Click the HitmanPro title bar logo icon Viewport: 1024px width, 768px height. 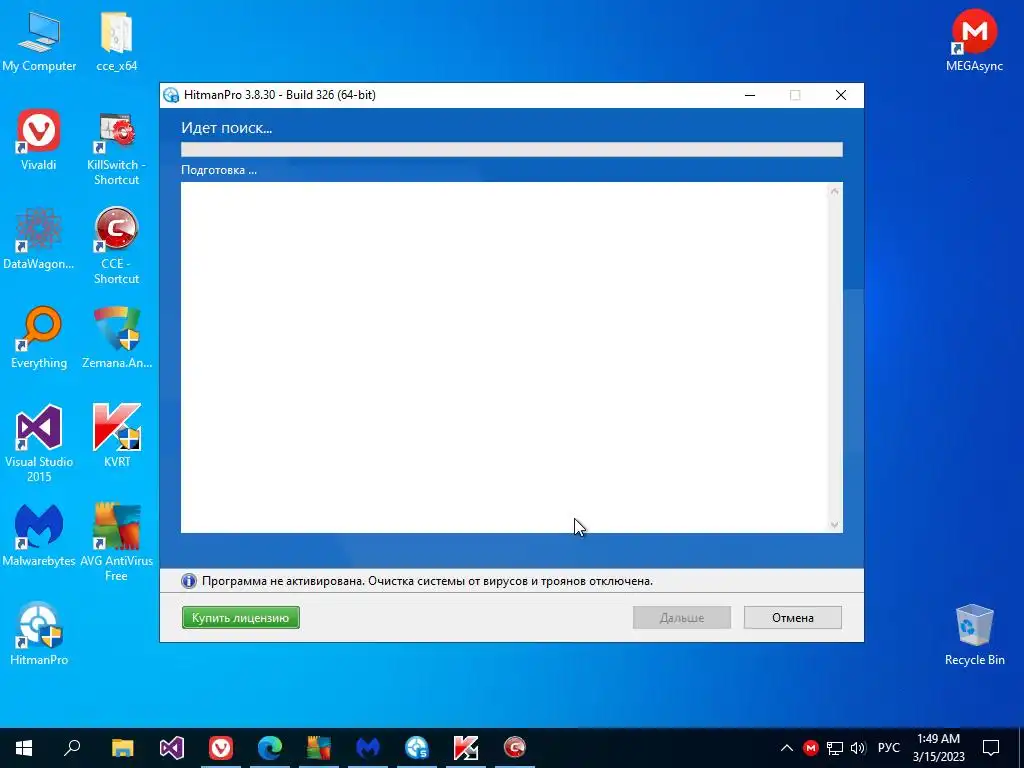tap(171, 95)
